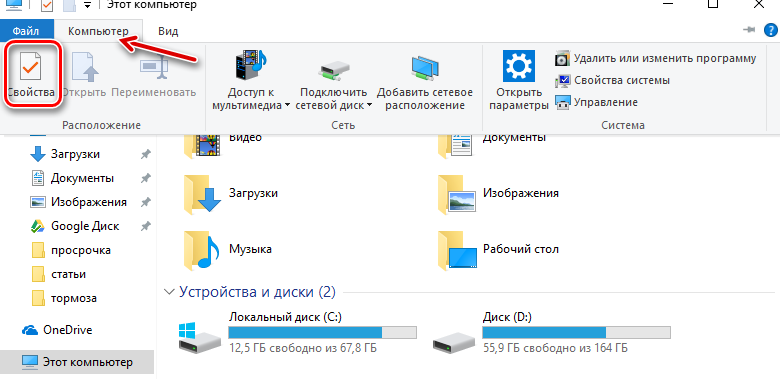This screenshot has width=780, height=379.
Task: Unpin Загрузки using its pin icon
Action: point(146,155)
